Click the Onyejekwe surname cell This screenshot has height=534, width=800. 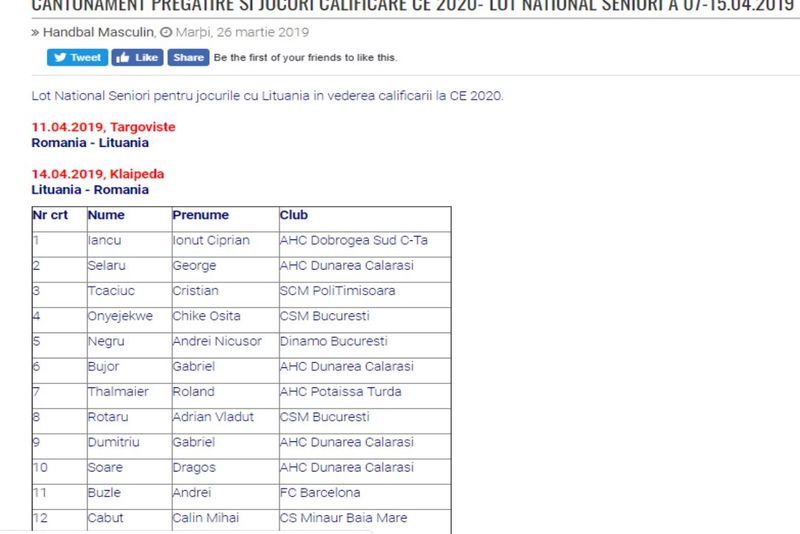[x=119, y=316]
